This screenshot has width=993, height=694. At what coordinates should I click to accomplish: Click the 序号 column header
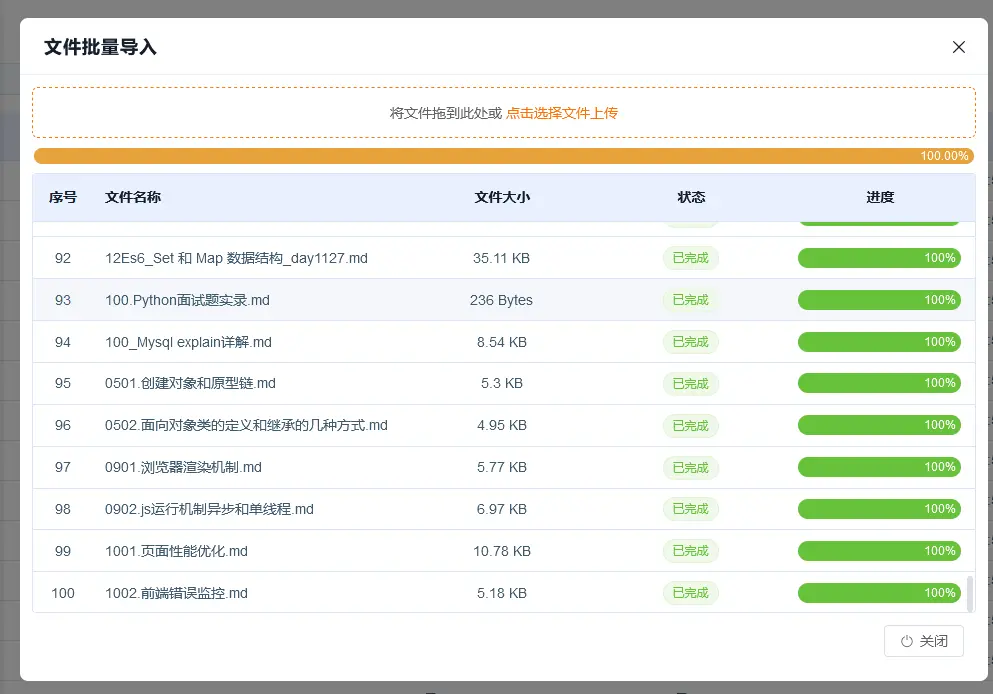click(62, 197)
